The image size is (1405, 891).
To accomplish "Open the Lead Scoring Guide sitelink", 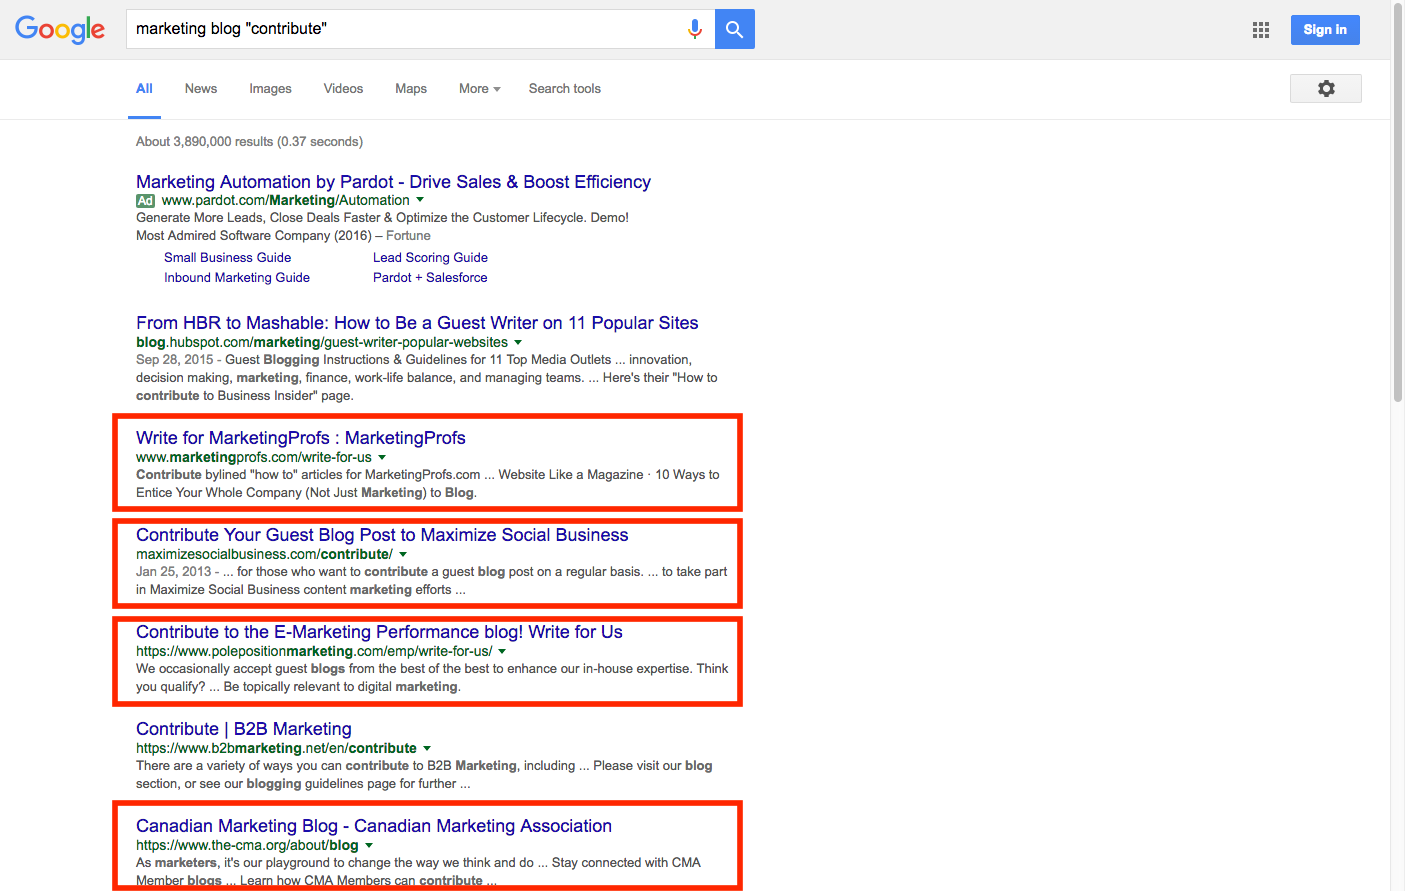I will tap(430, 258).
